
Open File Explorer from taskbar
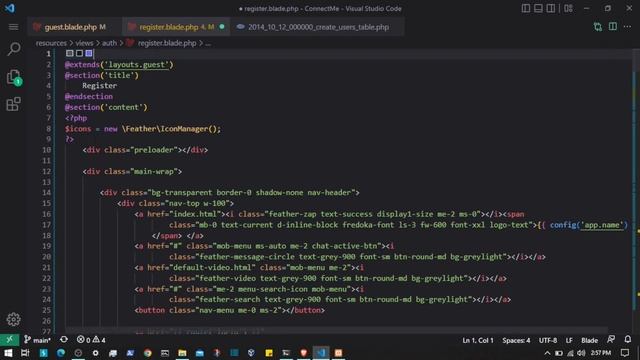coord(182,353)
